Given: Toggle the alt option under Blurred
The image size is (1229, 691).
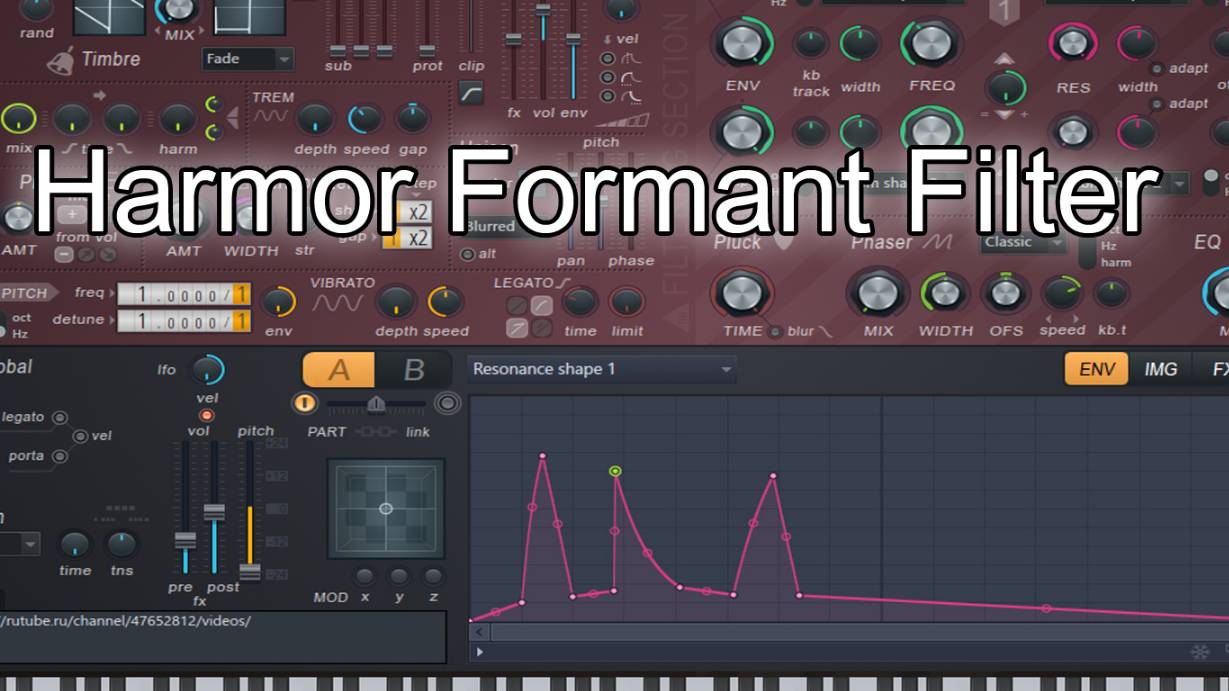Looking at the screenshot, I should pos(466,254).
